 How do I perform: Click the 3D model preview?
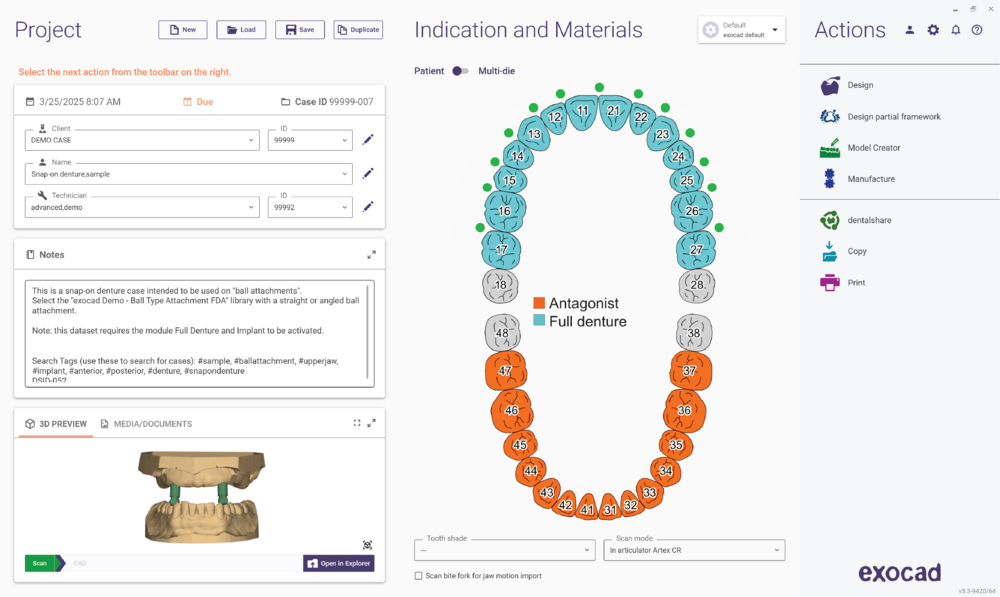pyautogui.click(x=202, y=496)
